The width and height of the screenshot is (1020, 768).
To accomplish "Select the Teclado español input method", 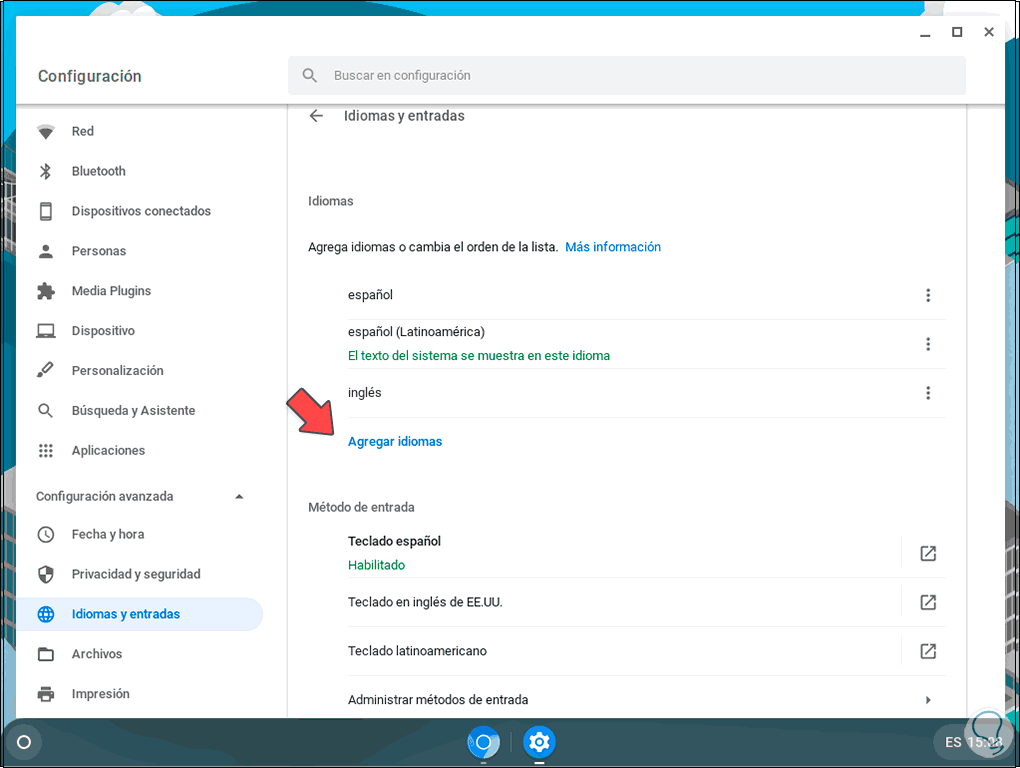I will pos(623,553).
